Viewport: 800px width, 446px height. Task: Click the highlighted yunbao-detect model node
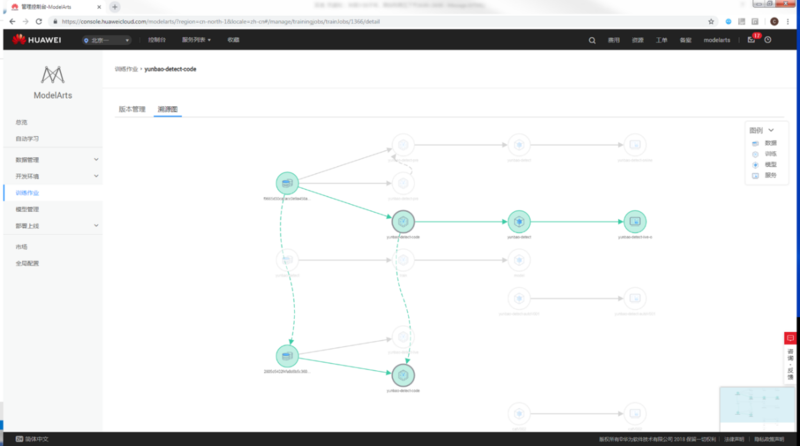click(x=519, y=221)
